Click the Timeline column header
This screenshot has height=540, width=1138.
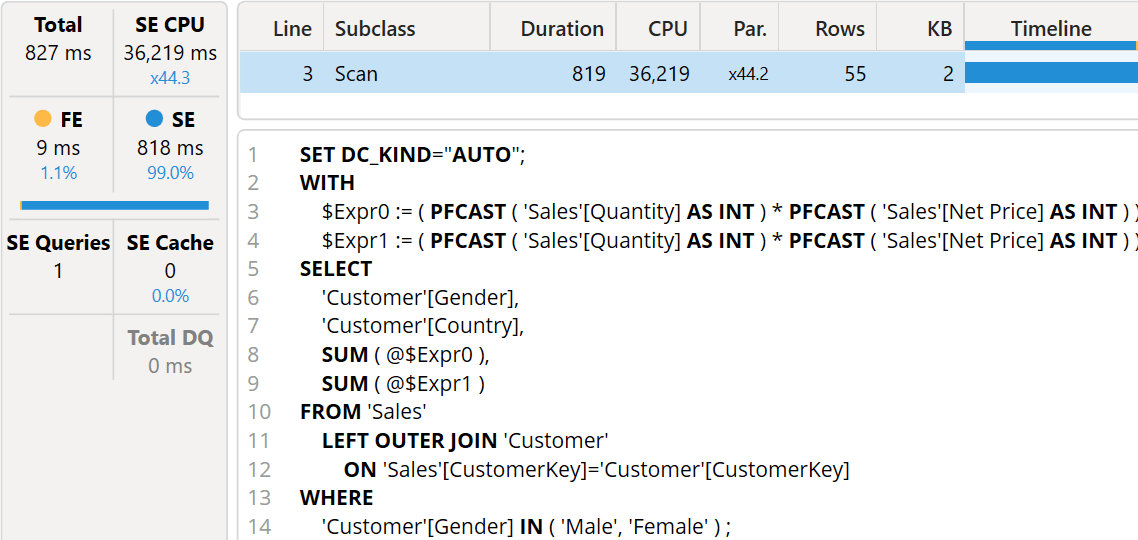(x=1050, y=29)
